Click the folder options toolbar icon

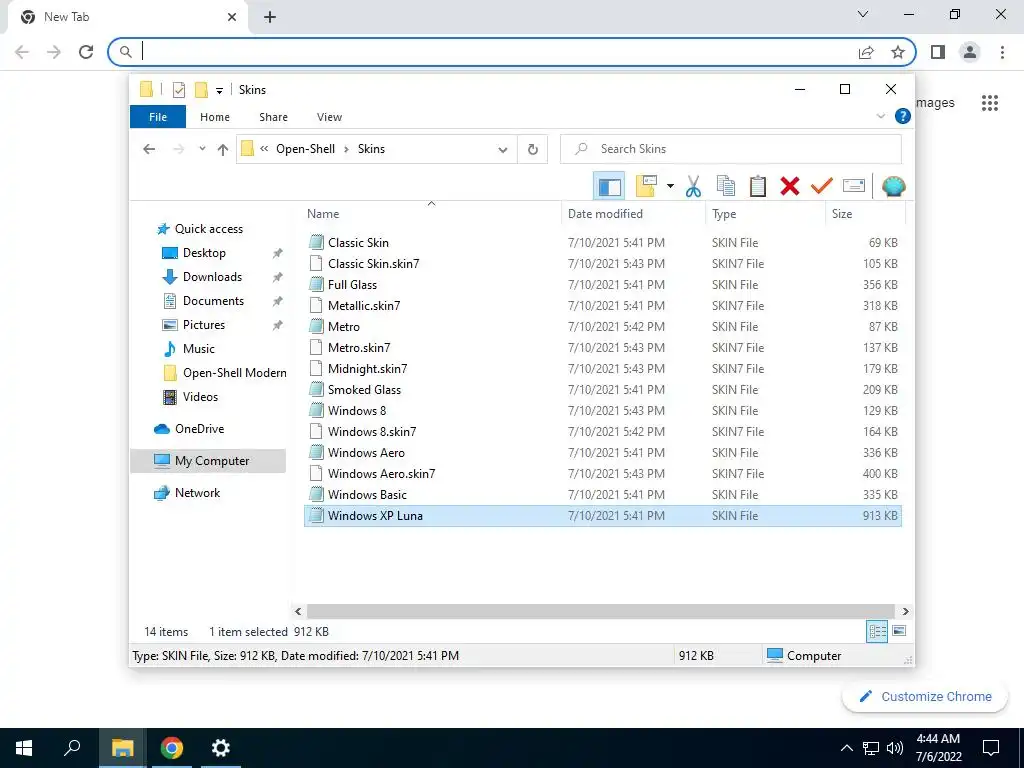pyautogui.click(x=646, y=187)
